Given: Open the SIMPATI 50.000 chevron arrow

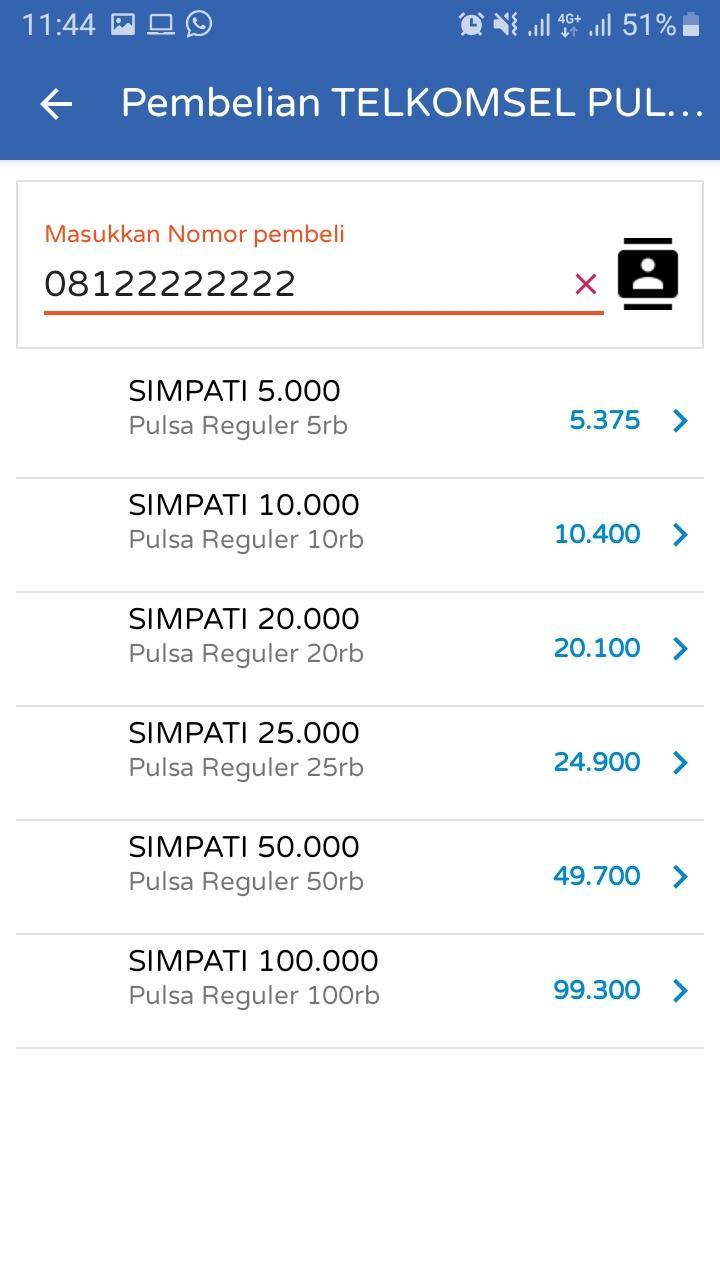Looking at the screenshot, I should pos(681,877).
